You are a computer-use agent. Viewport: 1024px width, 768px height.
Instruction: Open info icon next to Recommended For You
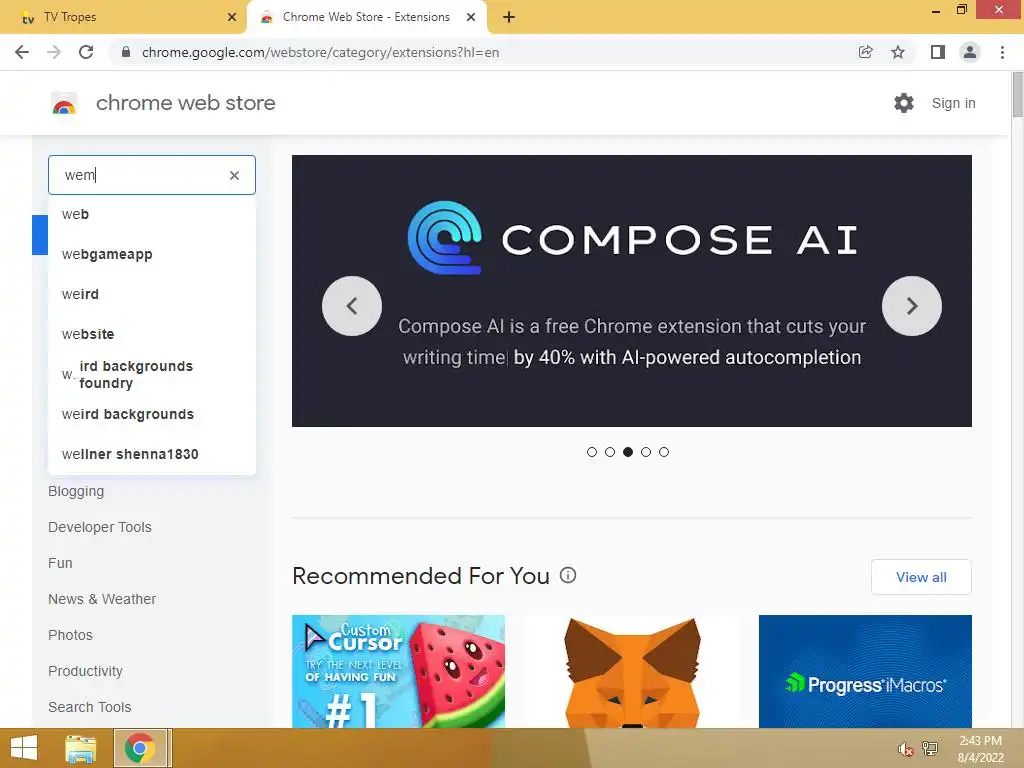[568, 575]
